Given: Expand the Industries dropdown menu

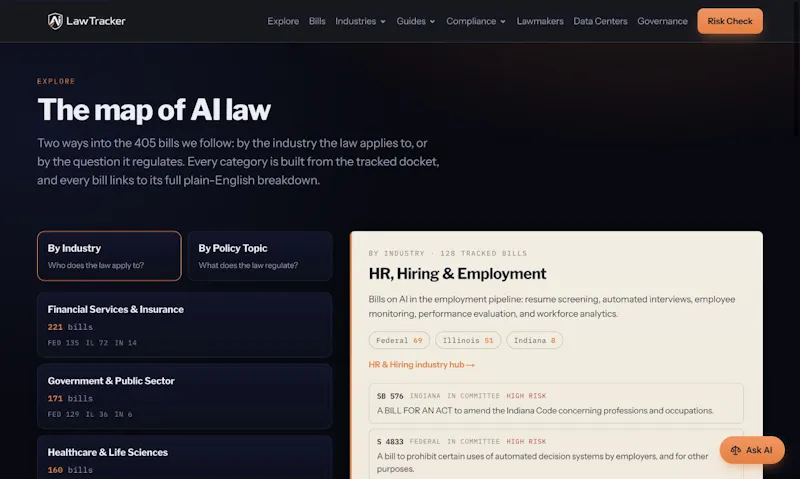Looking at the screenshot, I should 360,21.
